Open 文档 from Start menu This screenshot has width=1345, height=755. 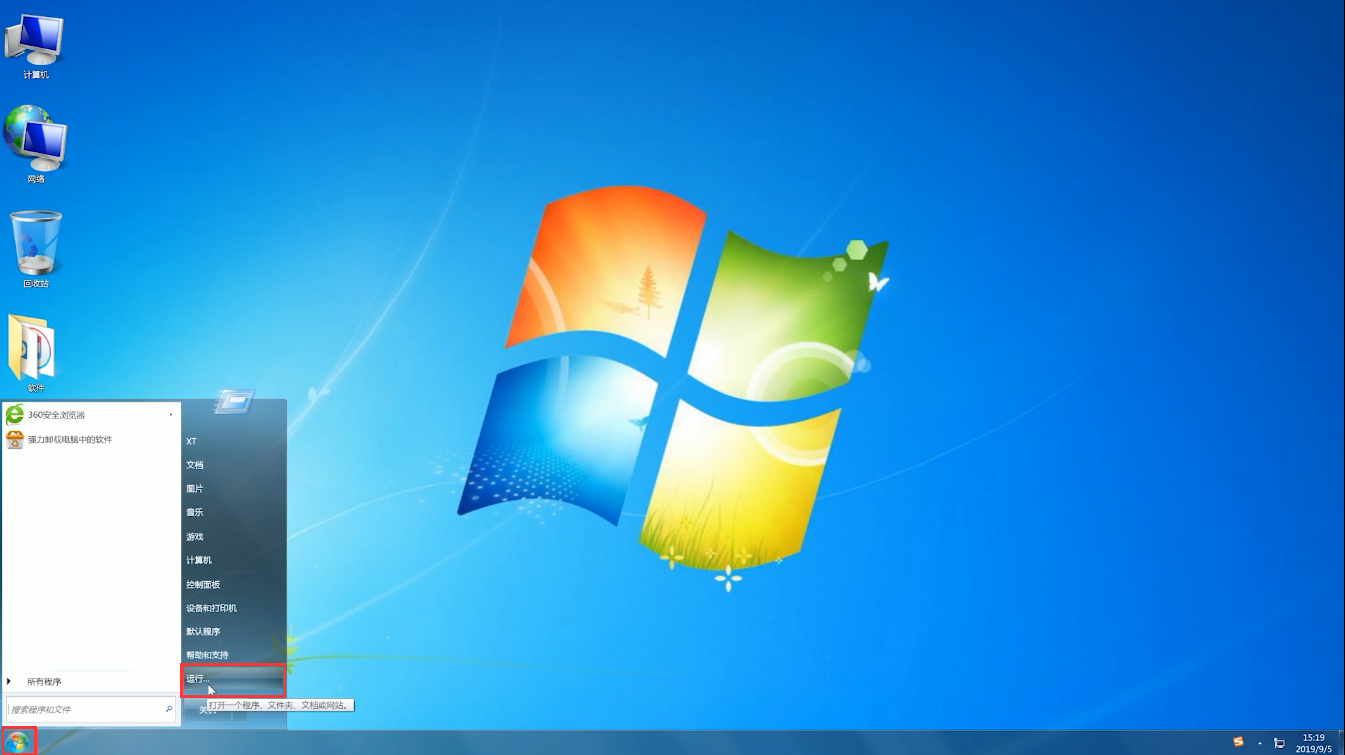point(234,465)
